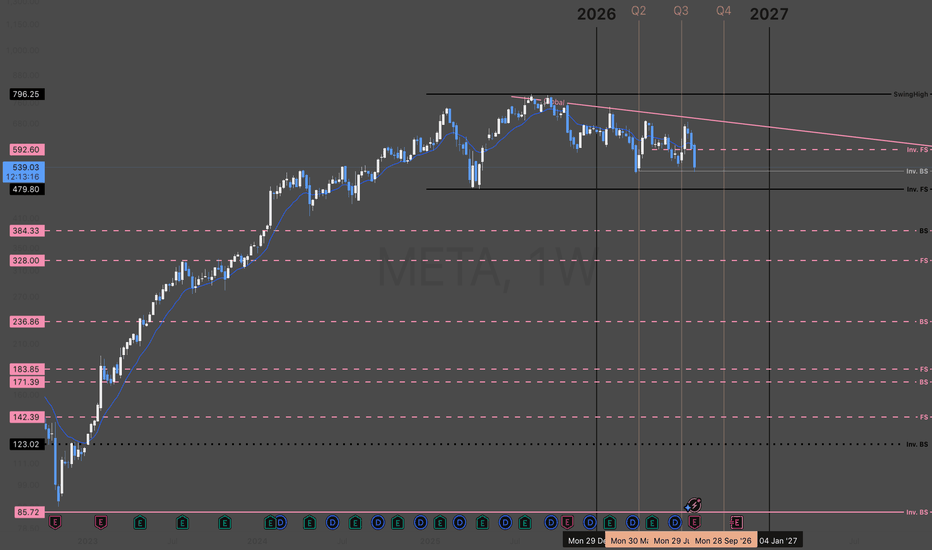Click the red earnings marker beneath the lightning icon
The width and height of the screenshot is (932, 550).
pyautogui.click(x=694, y=523)
